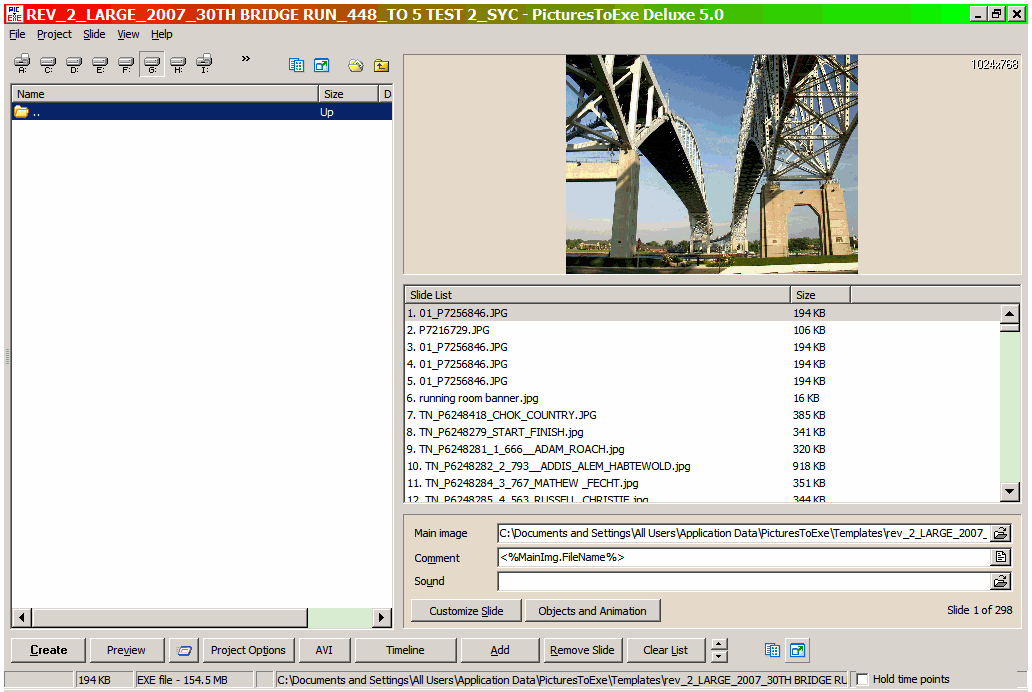The image size is (1032, 692).
Task: Click the go up one folder icon
Action: point(381,66)
